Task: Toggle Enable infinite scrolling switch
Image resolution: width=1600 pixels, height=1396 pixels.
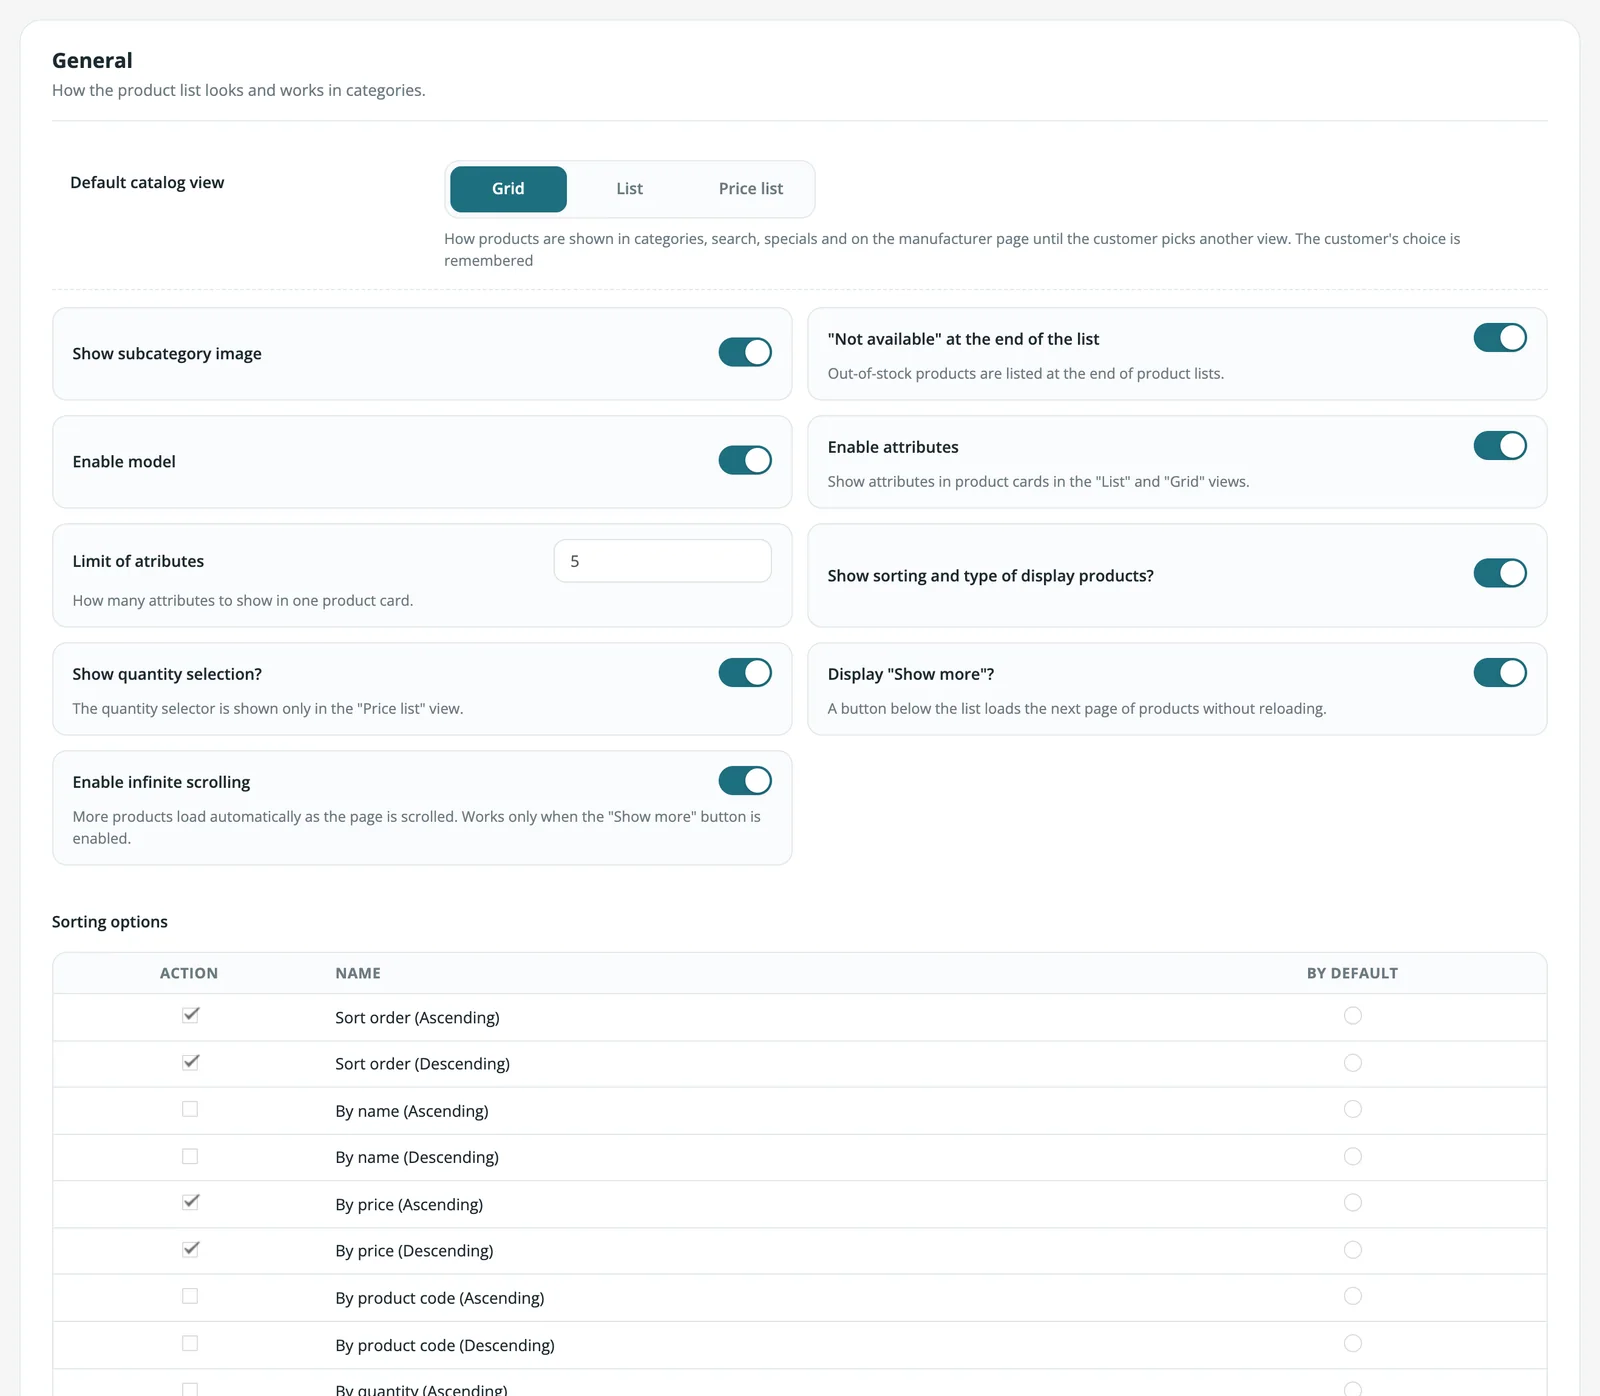Action: click(x=745, y=781)
